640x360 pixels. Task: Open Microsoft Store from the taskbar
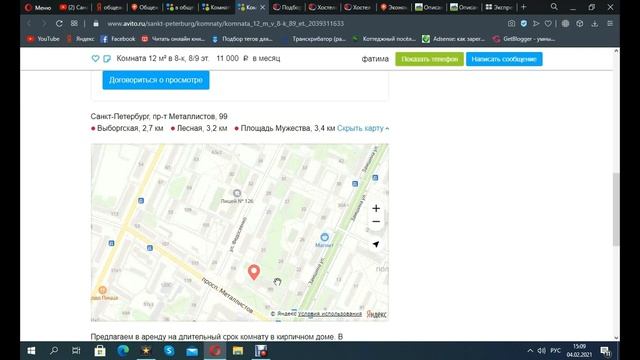point(100,351)
